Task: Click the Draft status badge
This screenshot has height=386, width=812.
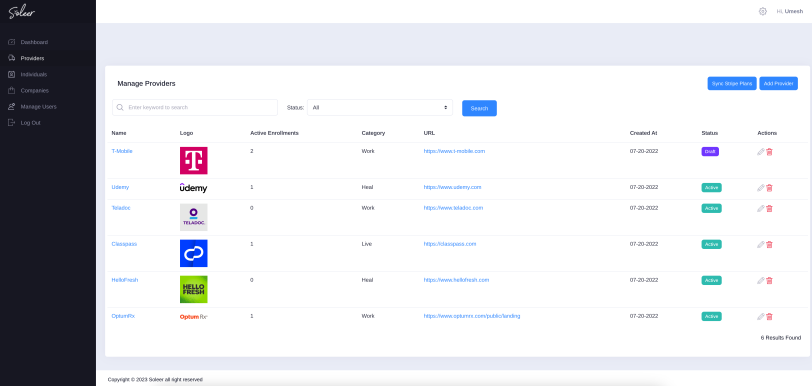Action: tap(710, 151)
